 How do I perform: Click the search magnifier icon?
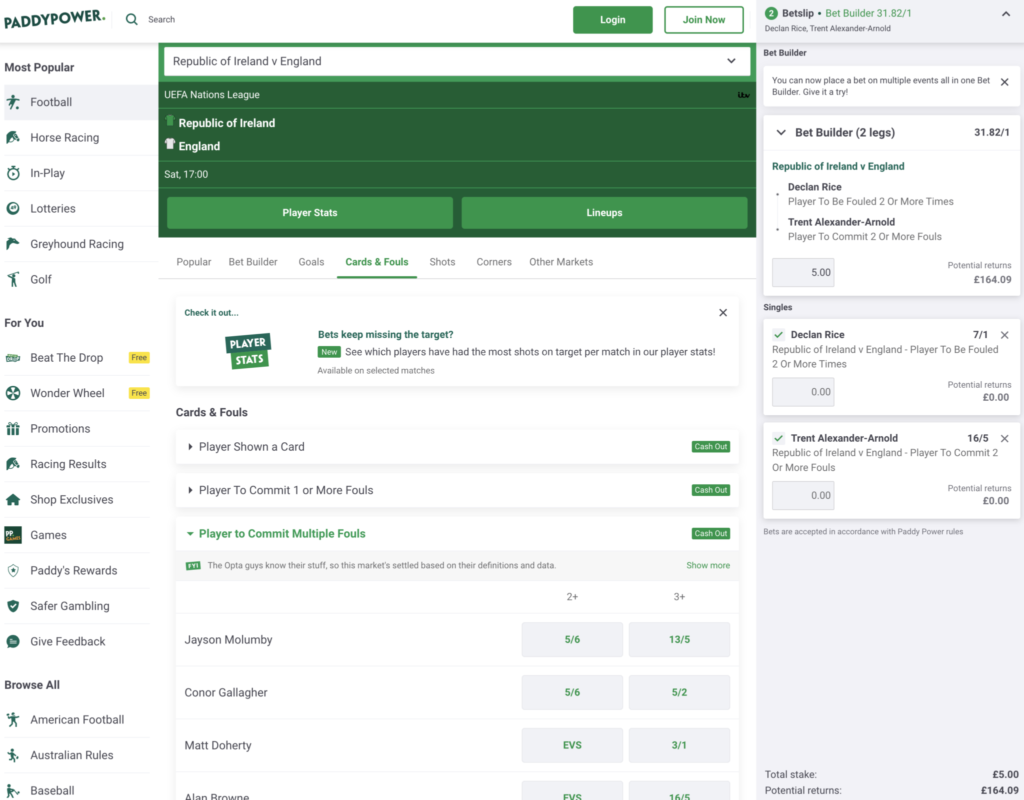tap(132, 19)
